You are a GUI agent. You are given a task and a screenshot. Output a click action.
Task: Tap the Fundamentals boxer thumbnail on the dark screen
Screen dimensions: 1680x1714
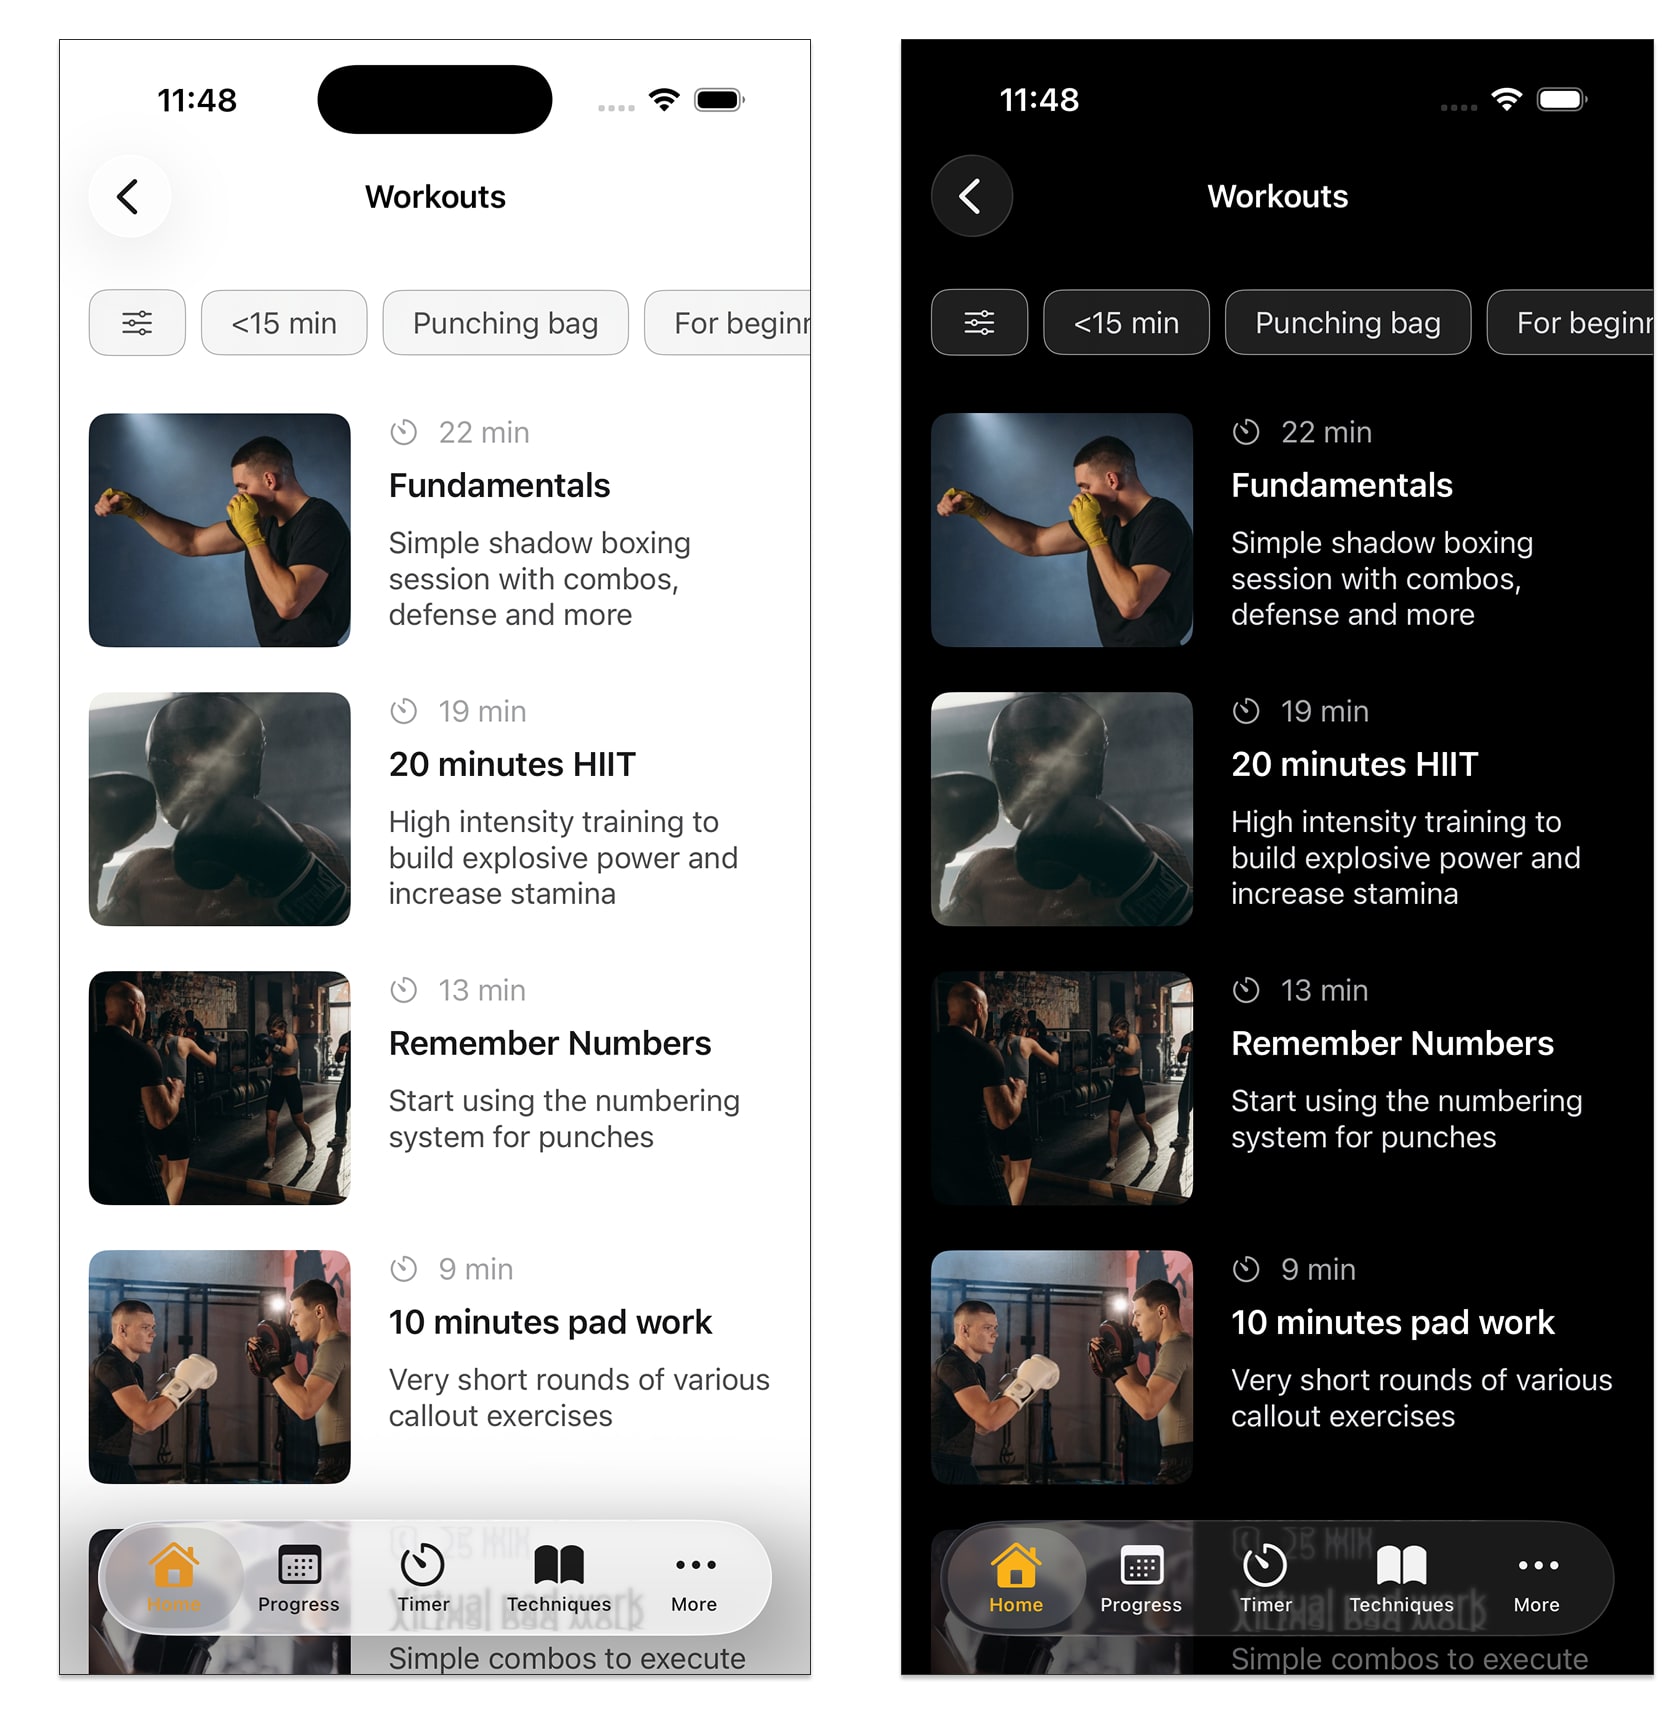click(1062, 530)
